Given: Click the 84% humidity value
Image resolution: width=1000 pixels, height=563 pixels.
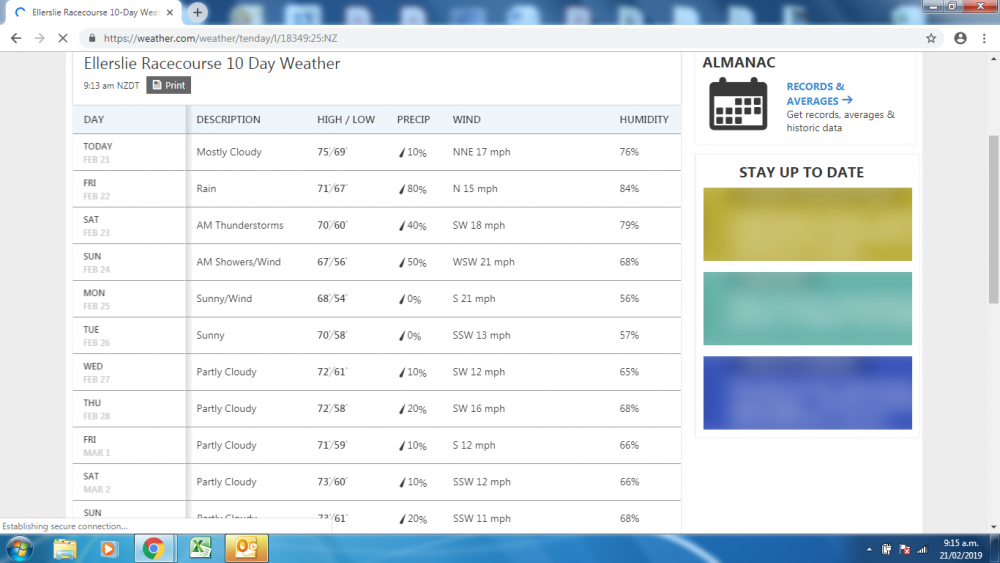Looking at the screenshot, I should [629, 189].
